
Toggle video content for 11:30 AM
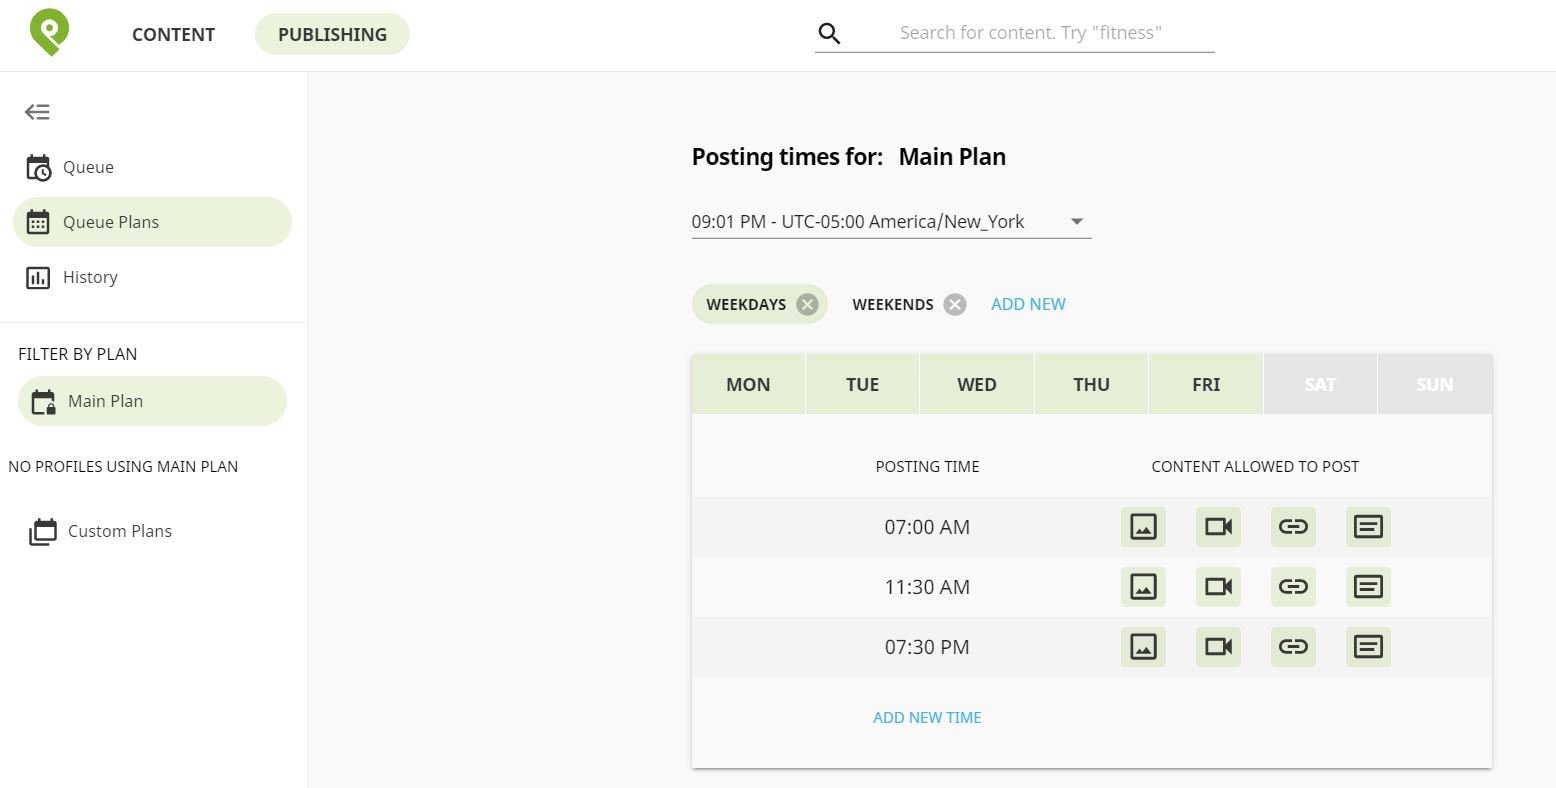1218,587
